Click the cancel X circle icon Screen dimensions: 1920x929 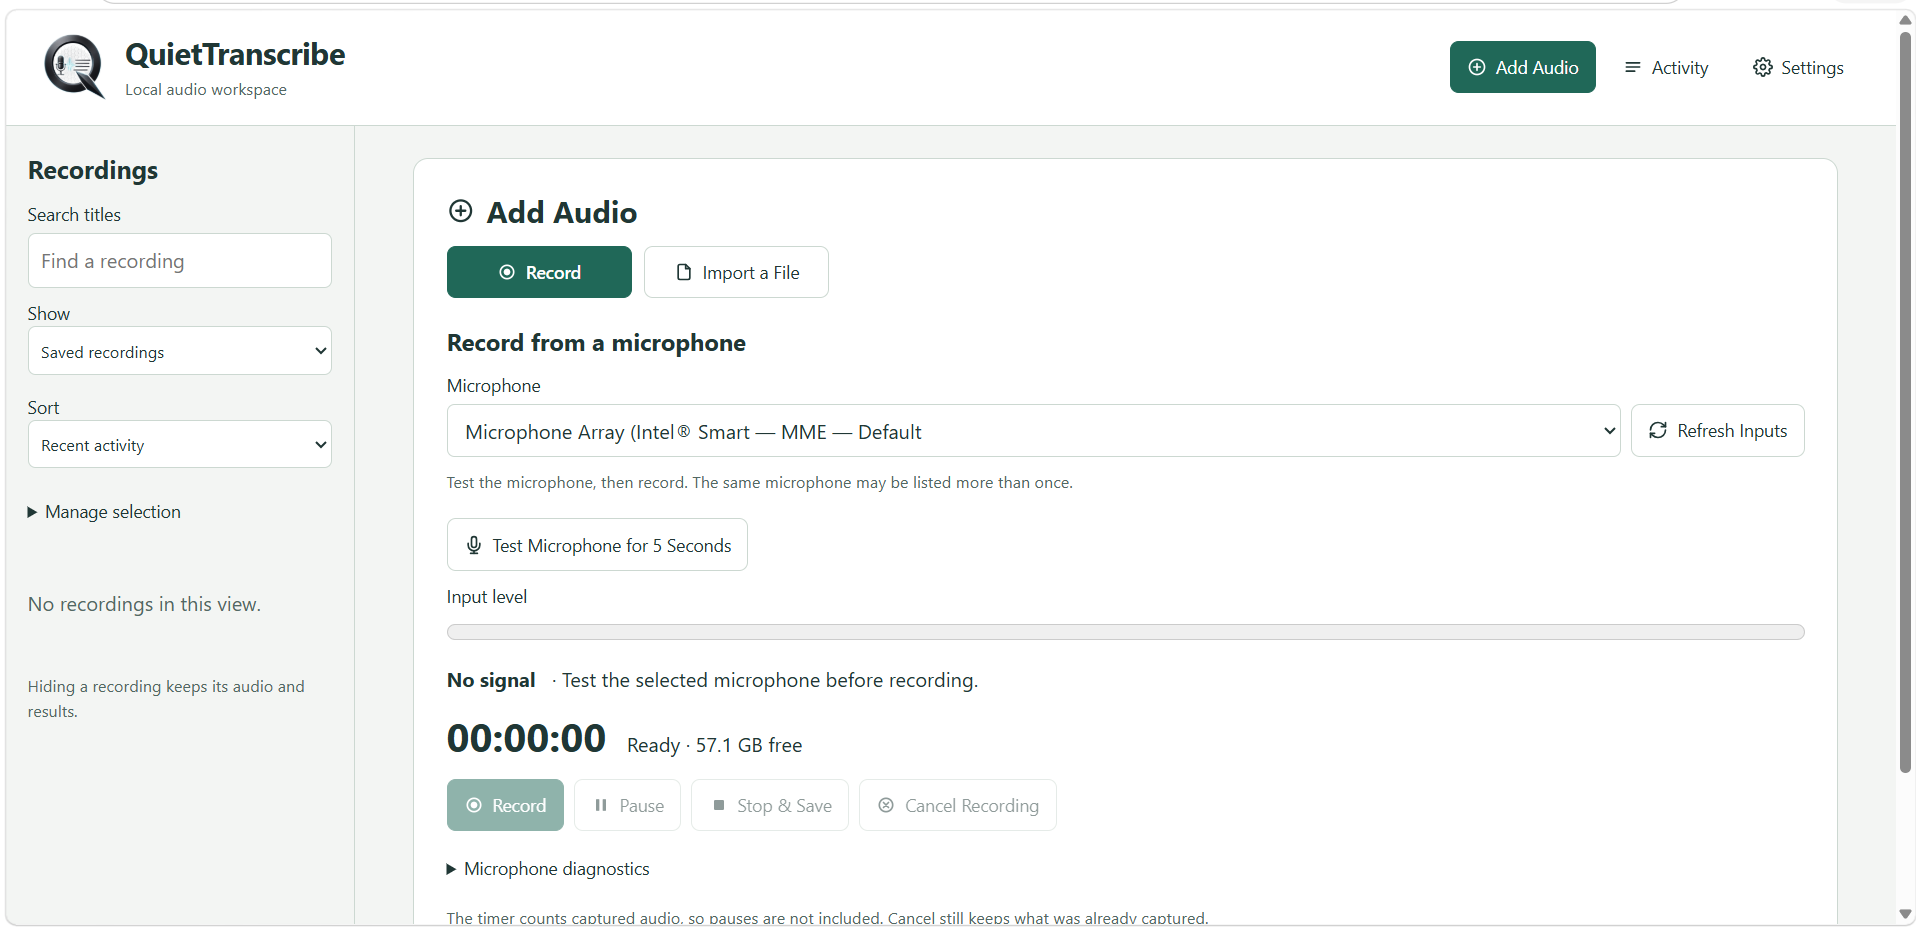886,805
